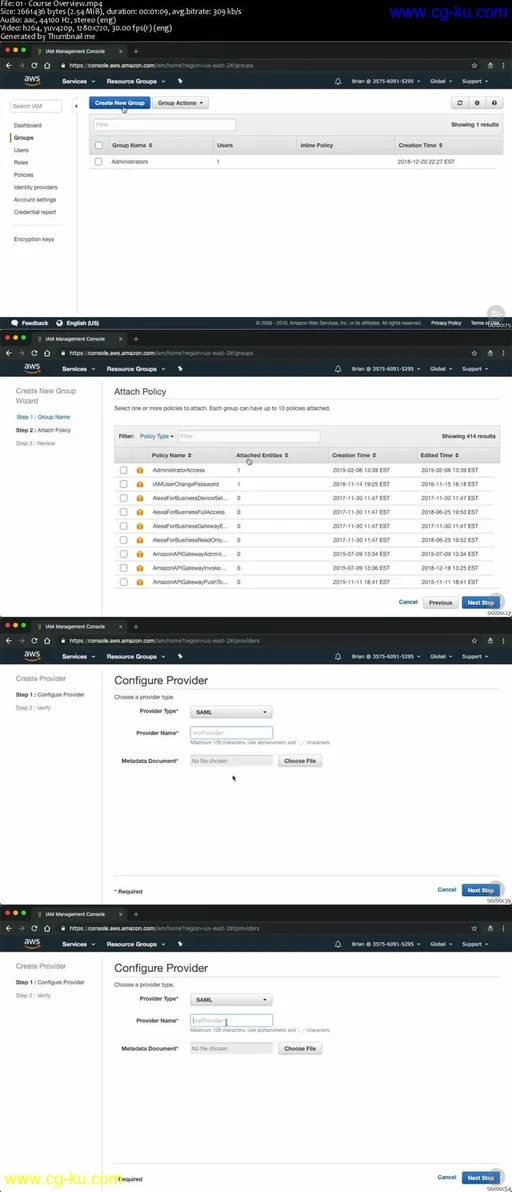Open the Brian account menu in the Groups frame
Screen dimensions: 512x1192
(x=385, y=81)
